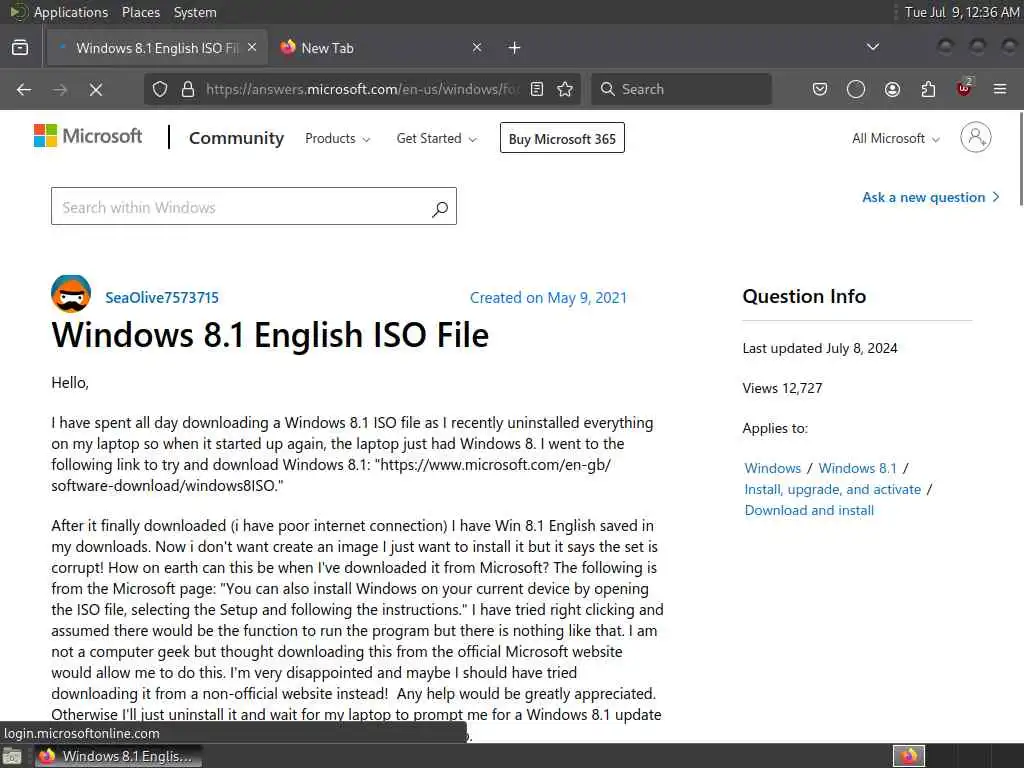The image size is (1024, 768).
Task: Open the Firefox account icon
Action: click(892, 89)
